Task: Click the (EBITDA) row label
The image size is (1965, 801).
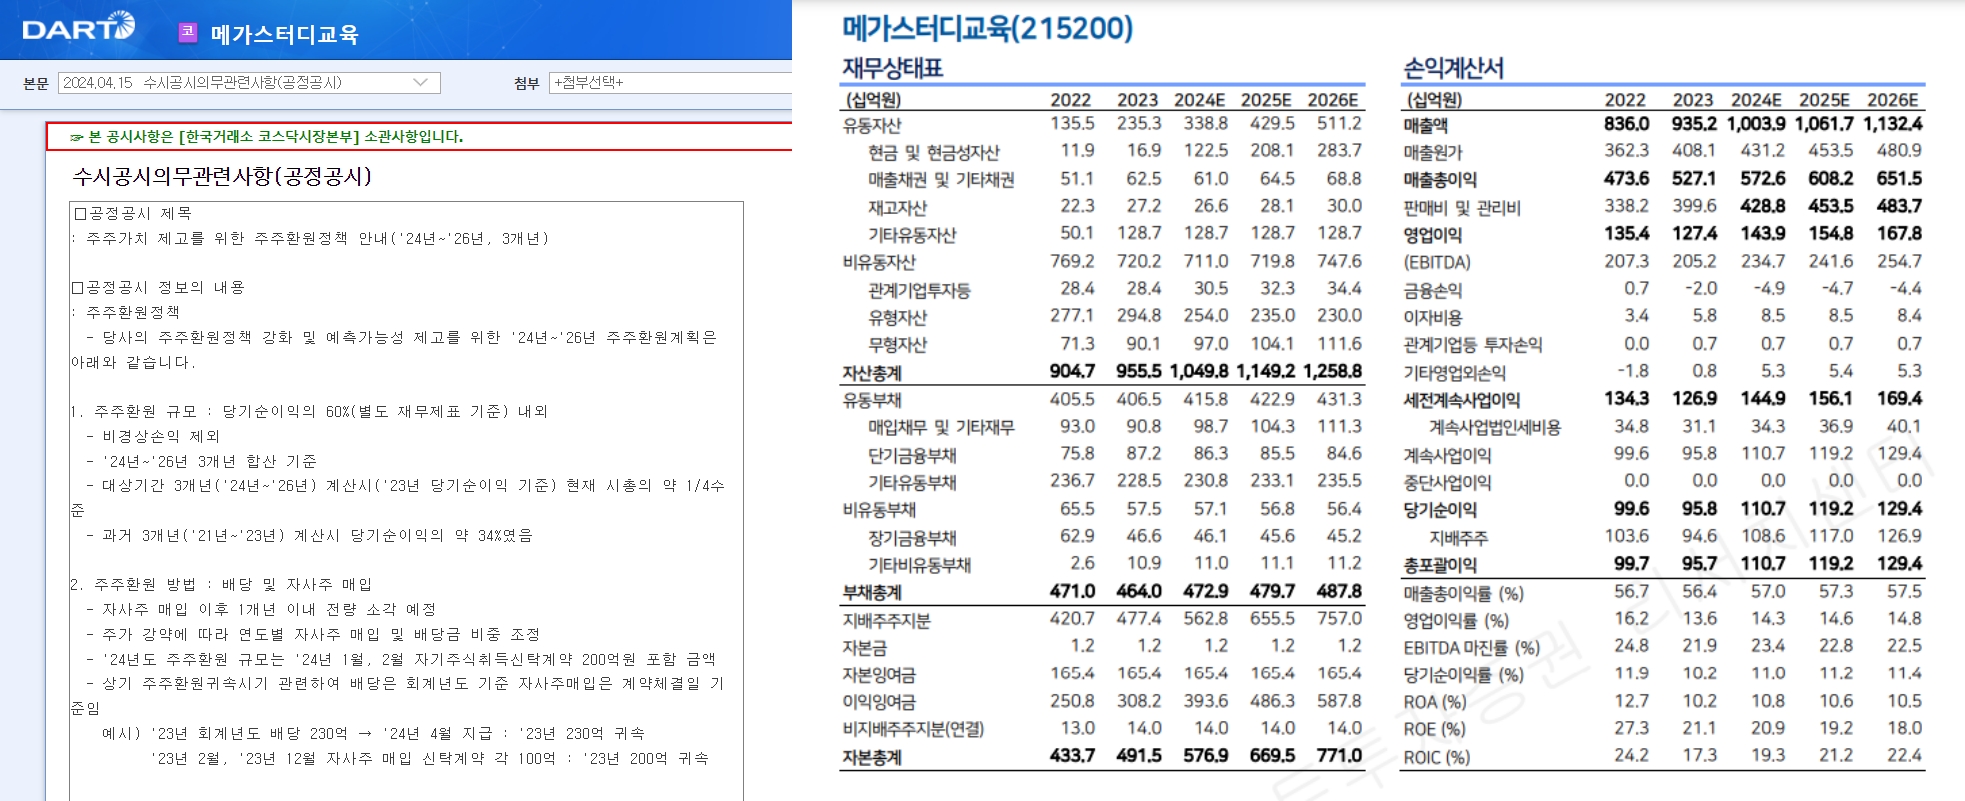Action: 1437,263
